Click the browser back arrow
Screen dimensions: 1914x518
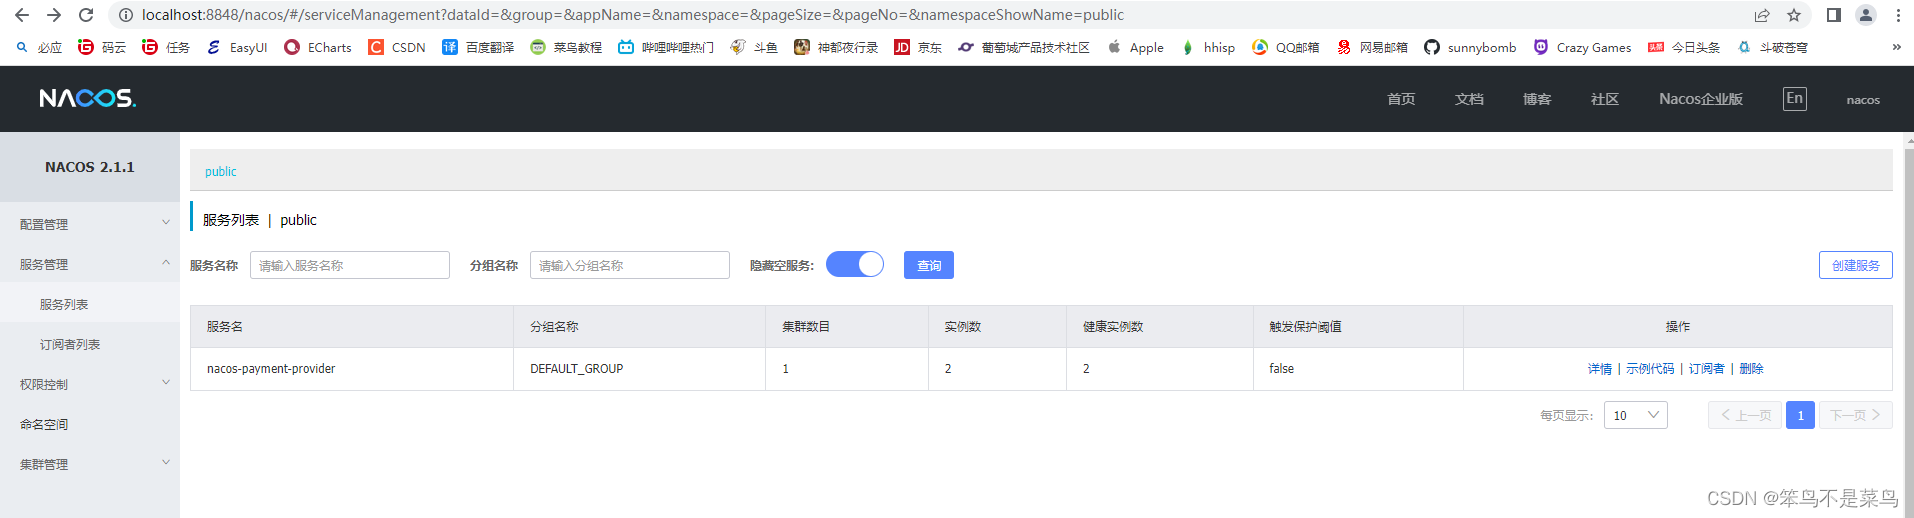[x=22, y=15]
